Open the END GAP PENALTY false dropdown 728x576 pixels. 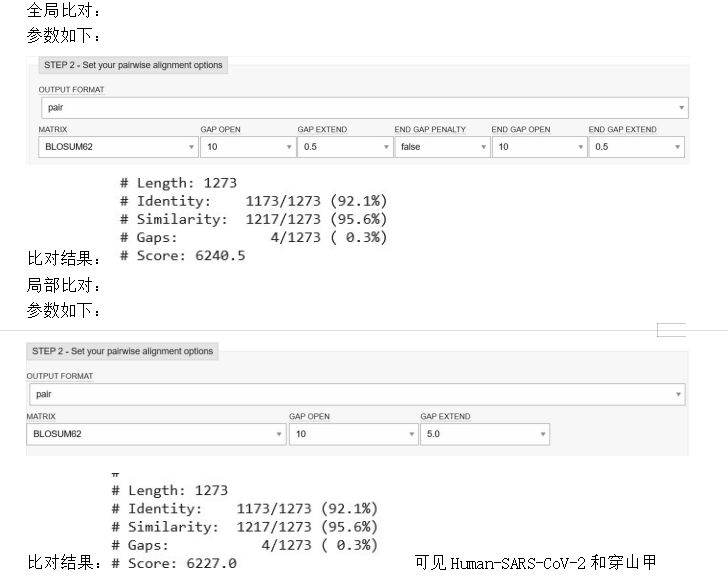442,147
